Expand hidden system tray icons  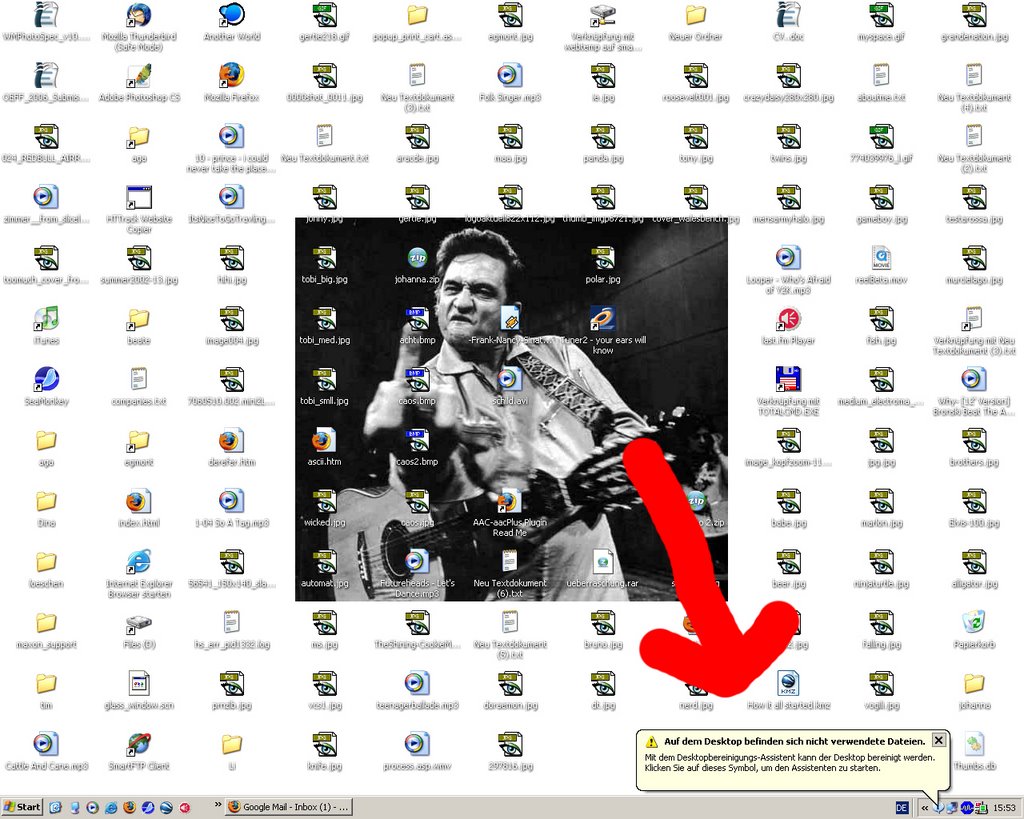point(925,807)
